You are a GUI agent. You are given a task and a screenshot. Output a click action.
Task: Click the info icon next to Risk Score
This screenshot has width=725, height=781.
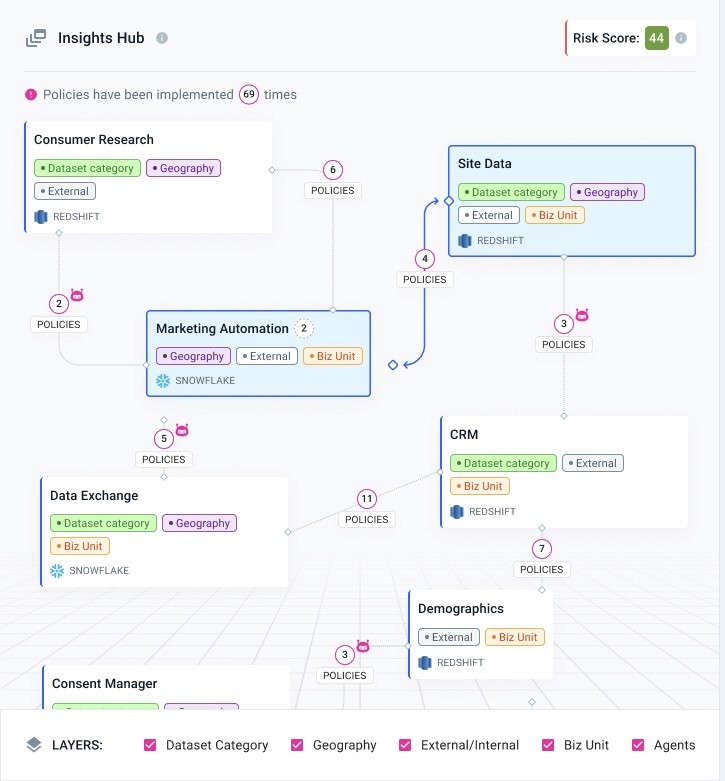[x=681, y=38]
